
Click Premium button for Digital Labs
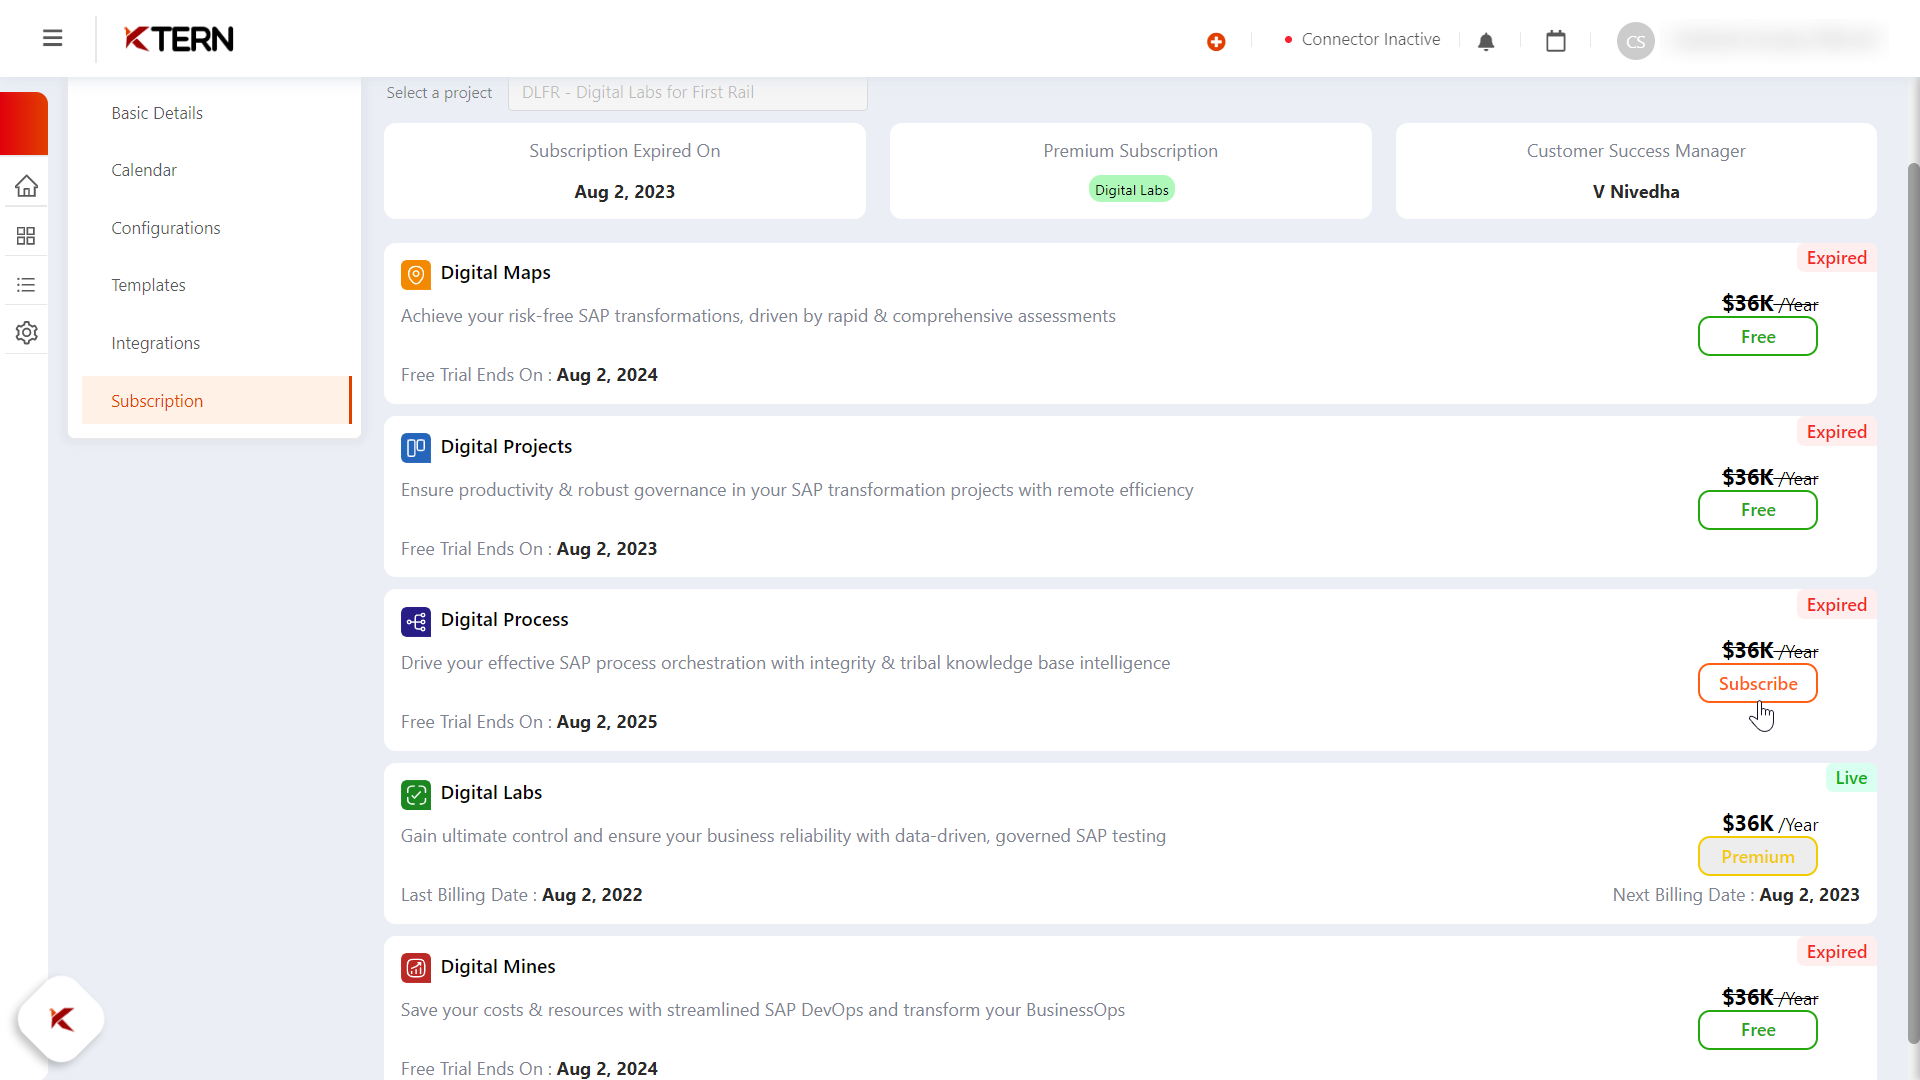1757,856
